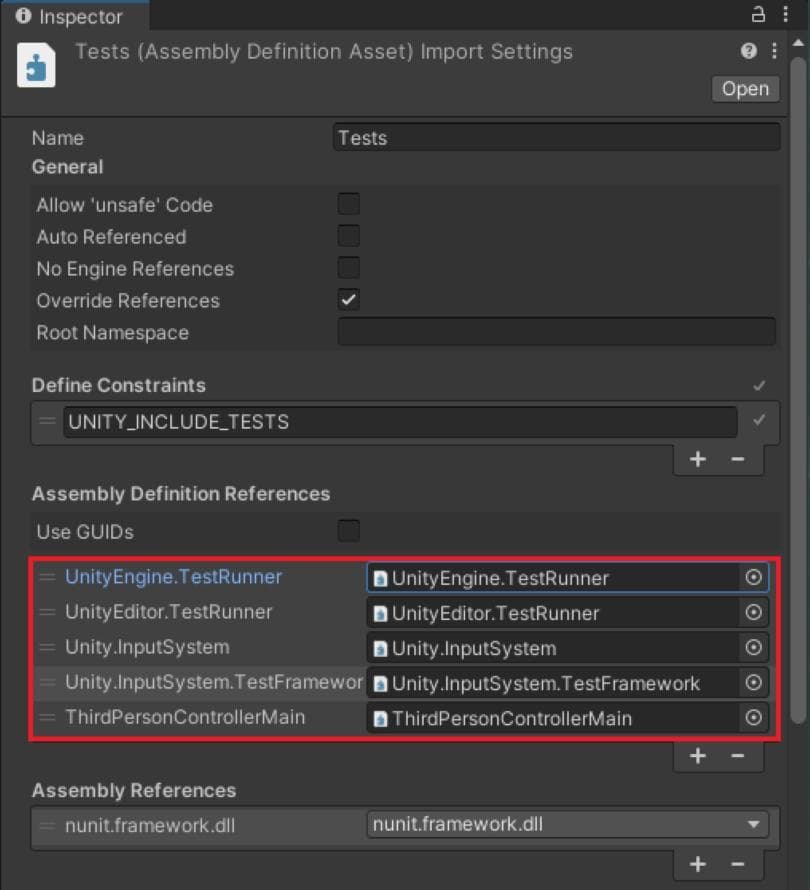Click the padlock icon to lock the Inspector

tap(760, 15)
